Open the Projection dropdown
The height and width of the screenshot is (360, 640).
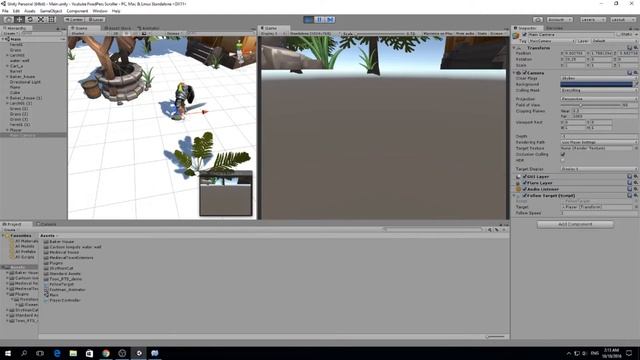(599, 99)
